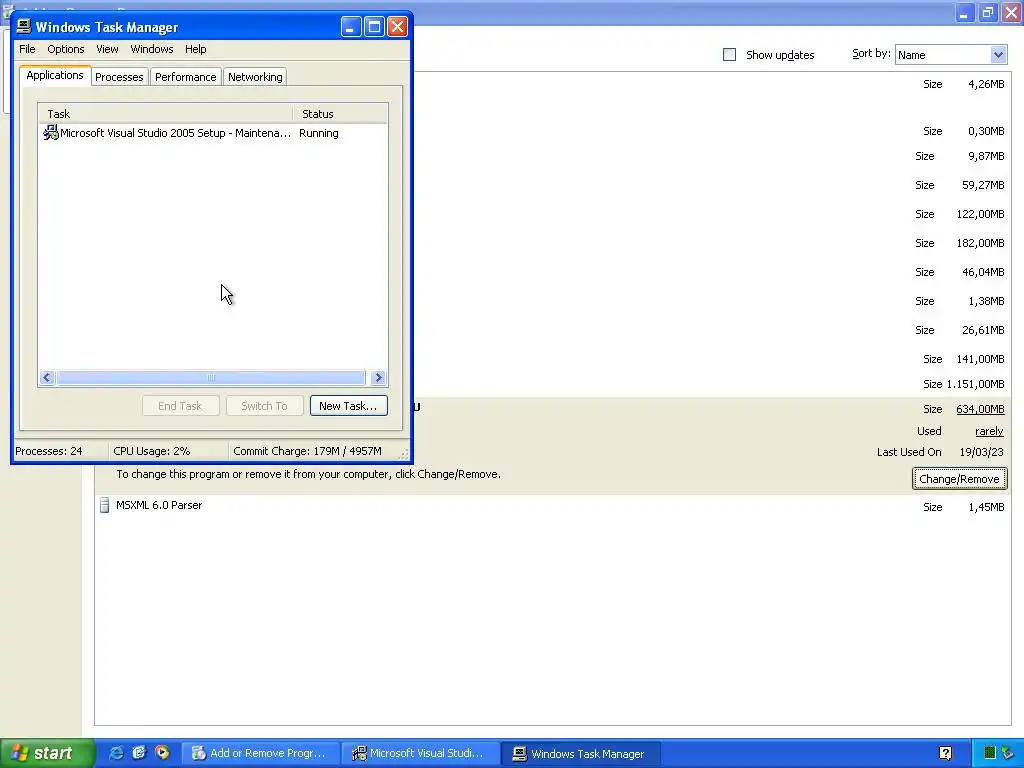Viewport: 1024px width, 768px height.
Task: Click the Change/Remove button
Action: pyautogui.click(x=959, y=479)
